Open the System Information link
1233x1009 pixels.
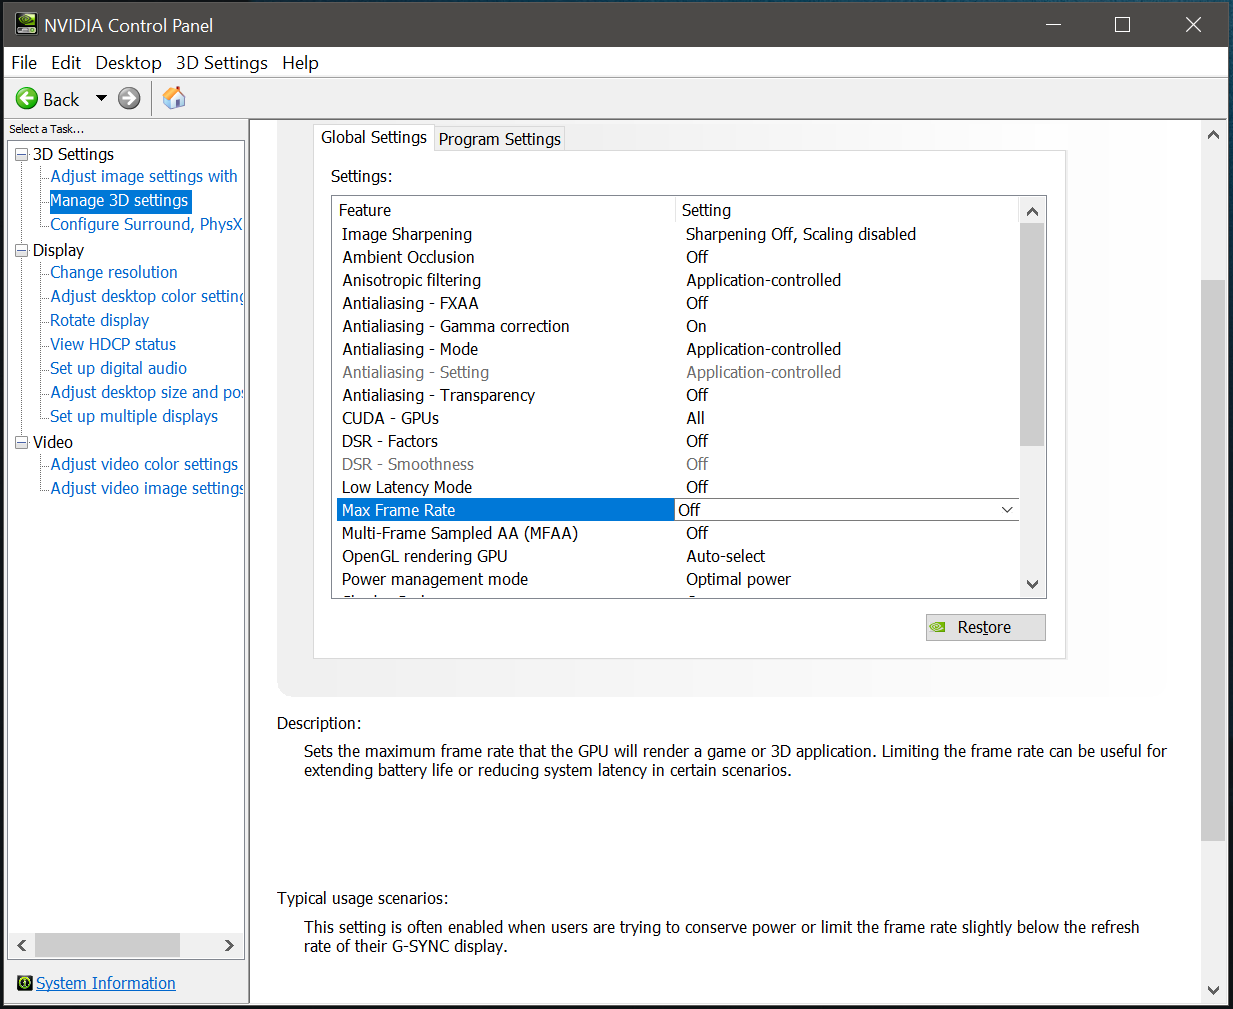point(105,983)
